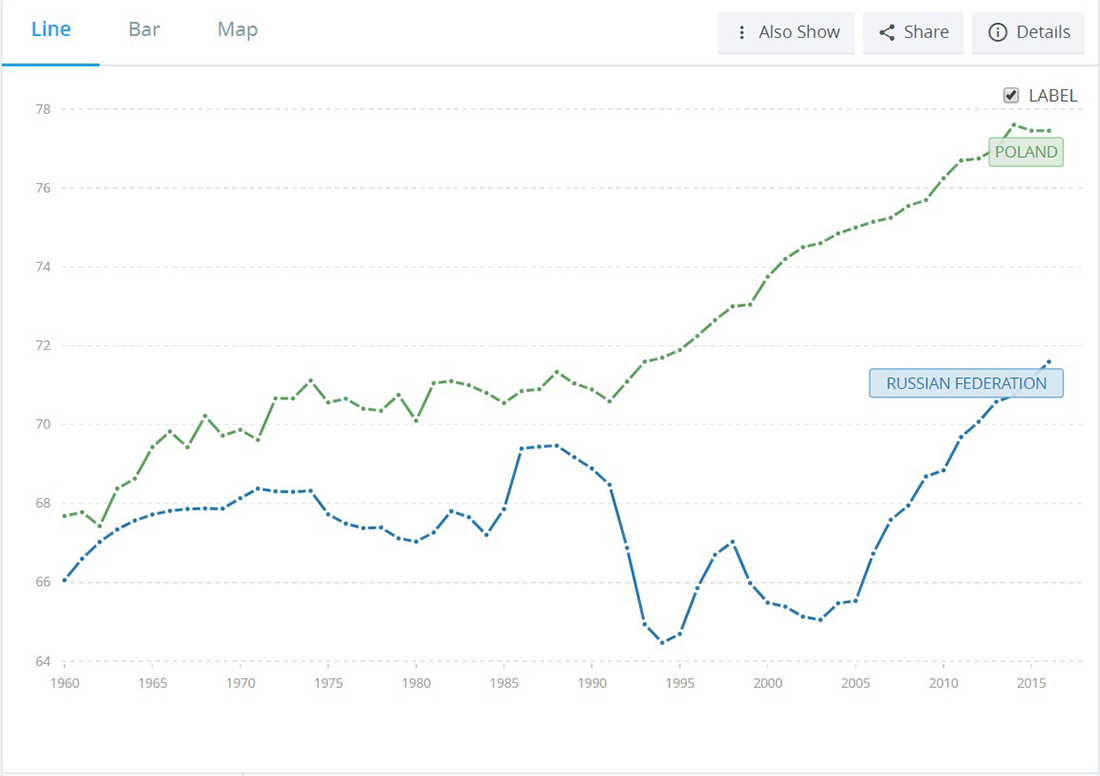Click the 1965 x-axis year label

pos(152,683)
